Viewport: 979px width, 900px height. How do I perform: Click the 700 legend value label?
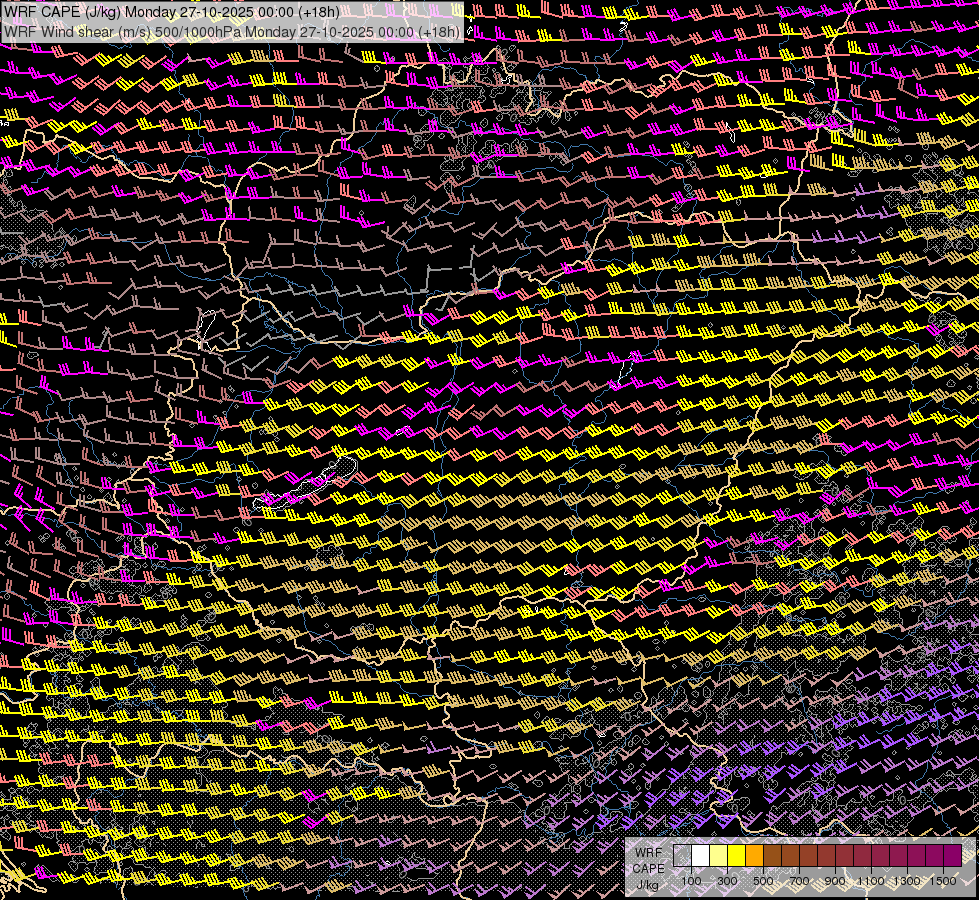(799, 881)
